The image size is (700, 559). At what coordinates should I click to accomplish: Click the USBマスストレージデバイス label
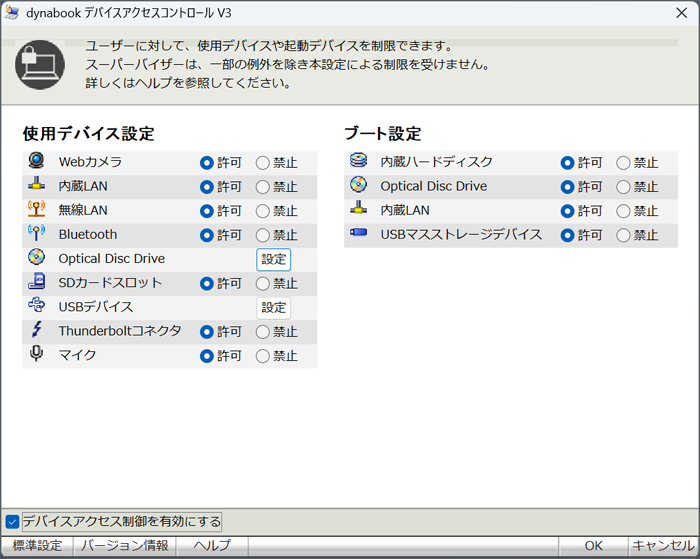pos(461,234)
